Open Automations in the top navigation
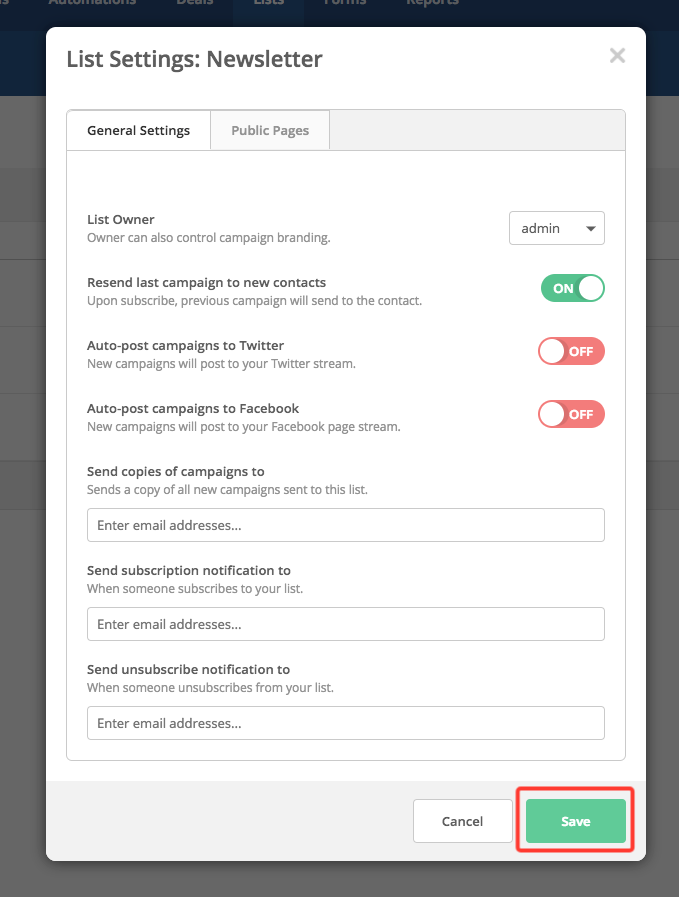 point(92,3)
